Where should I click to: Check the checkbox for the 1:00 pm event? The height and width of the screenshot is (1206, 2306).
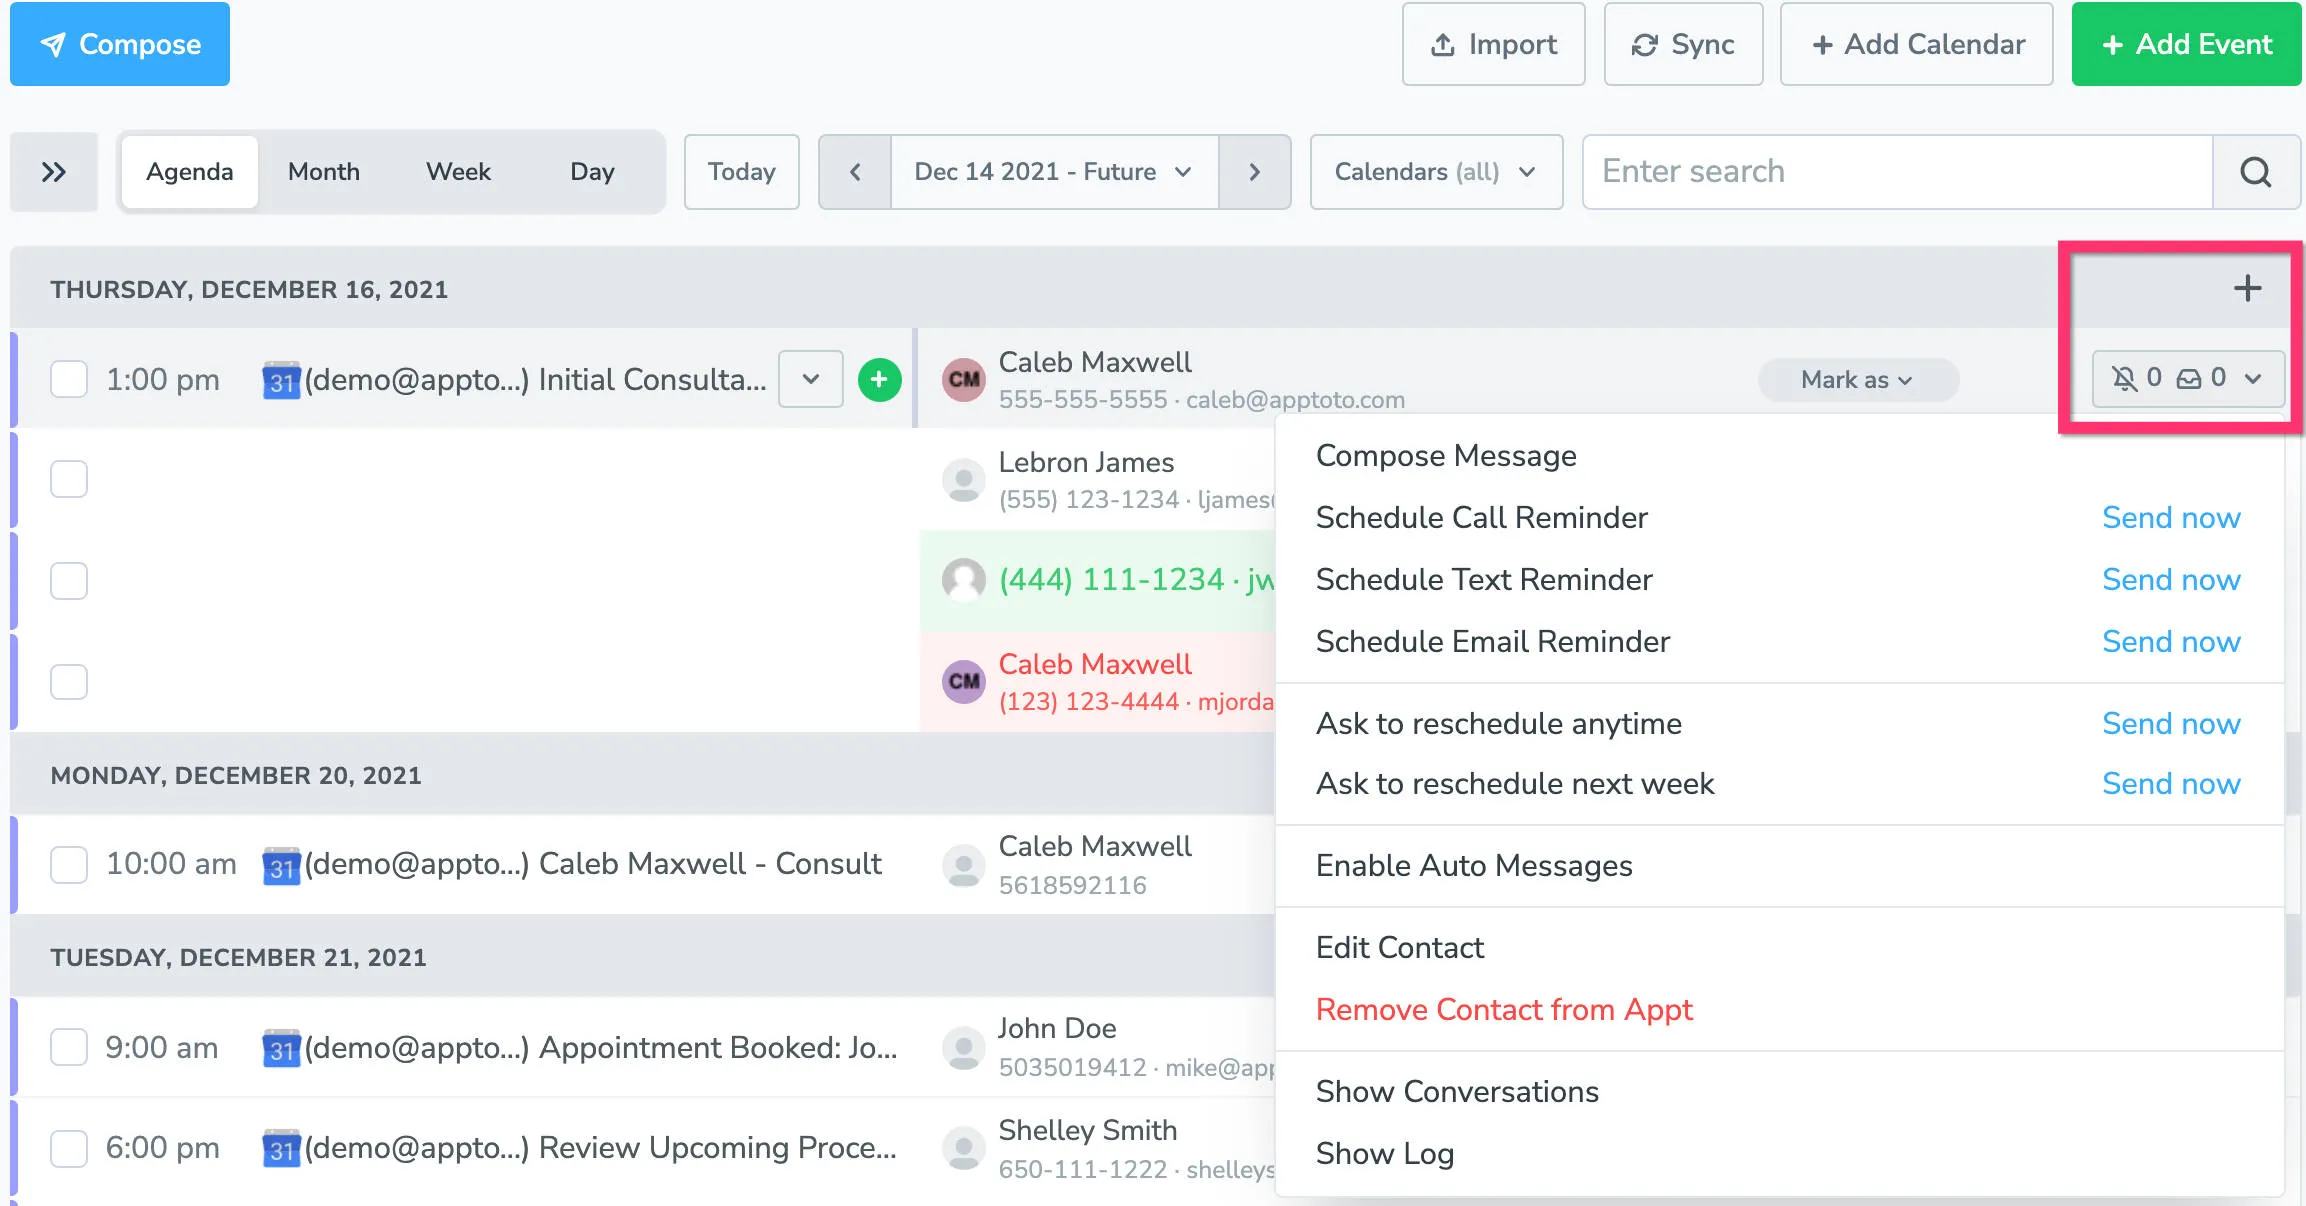click(68, 379)
